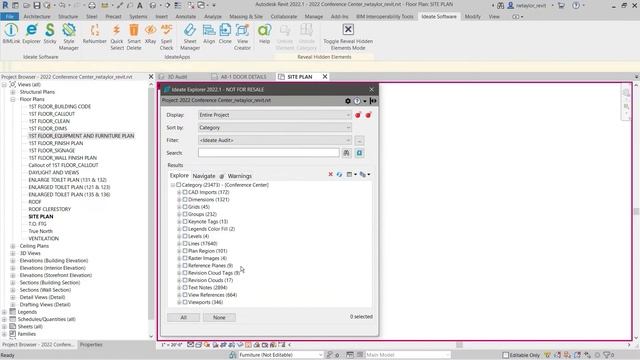Open the Align tool in IdeateApps

click(x=209, y=33)
